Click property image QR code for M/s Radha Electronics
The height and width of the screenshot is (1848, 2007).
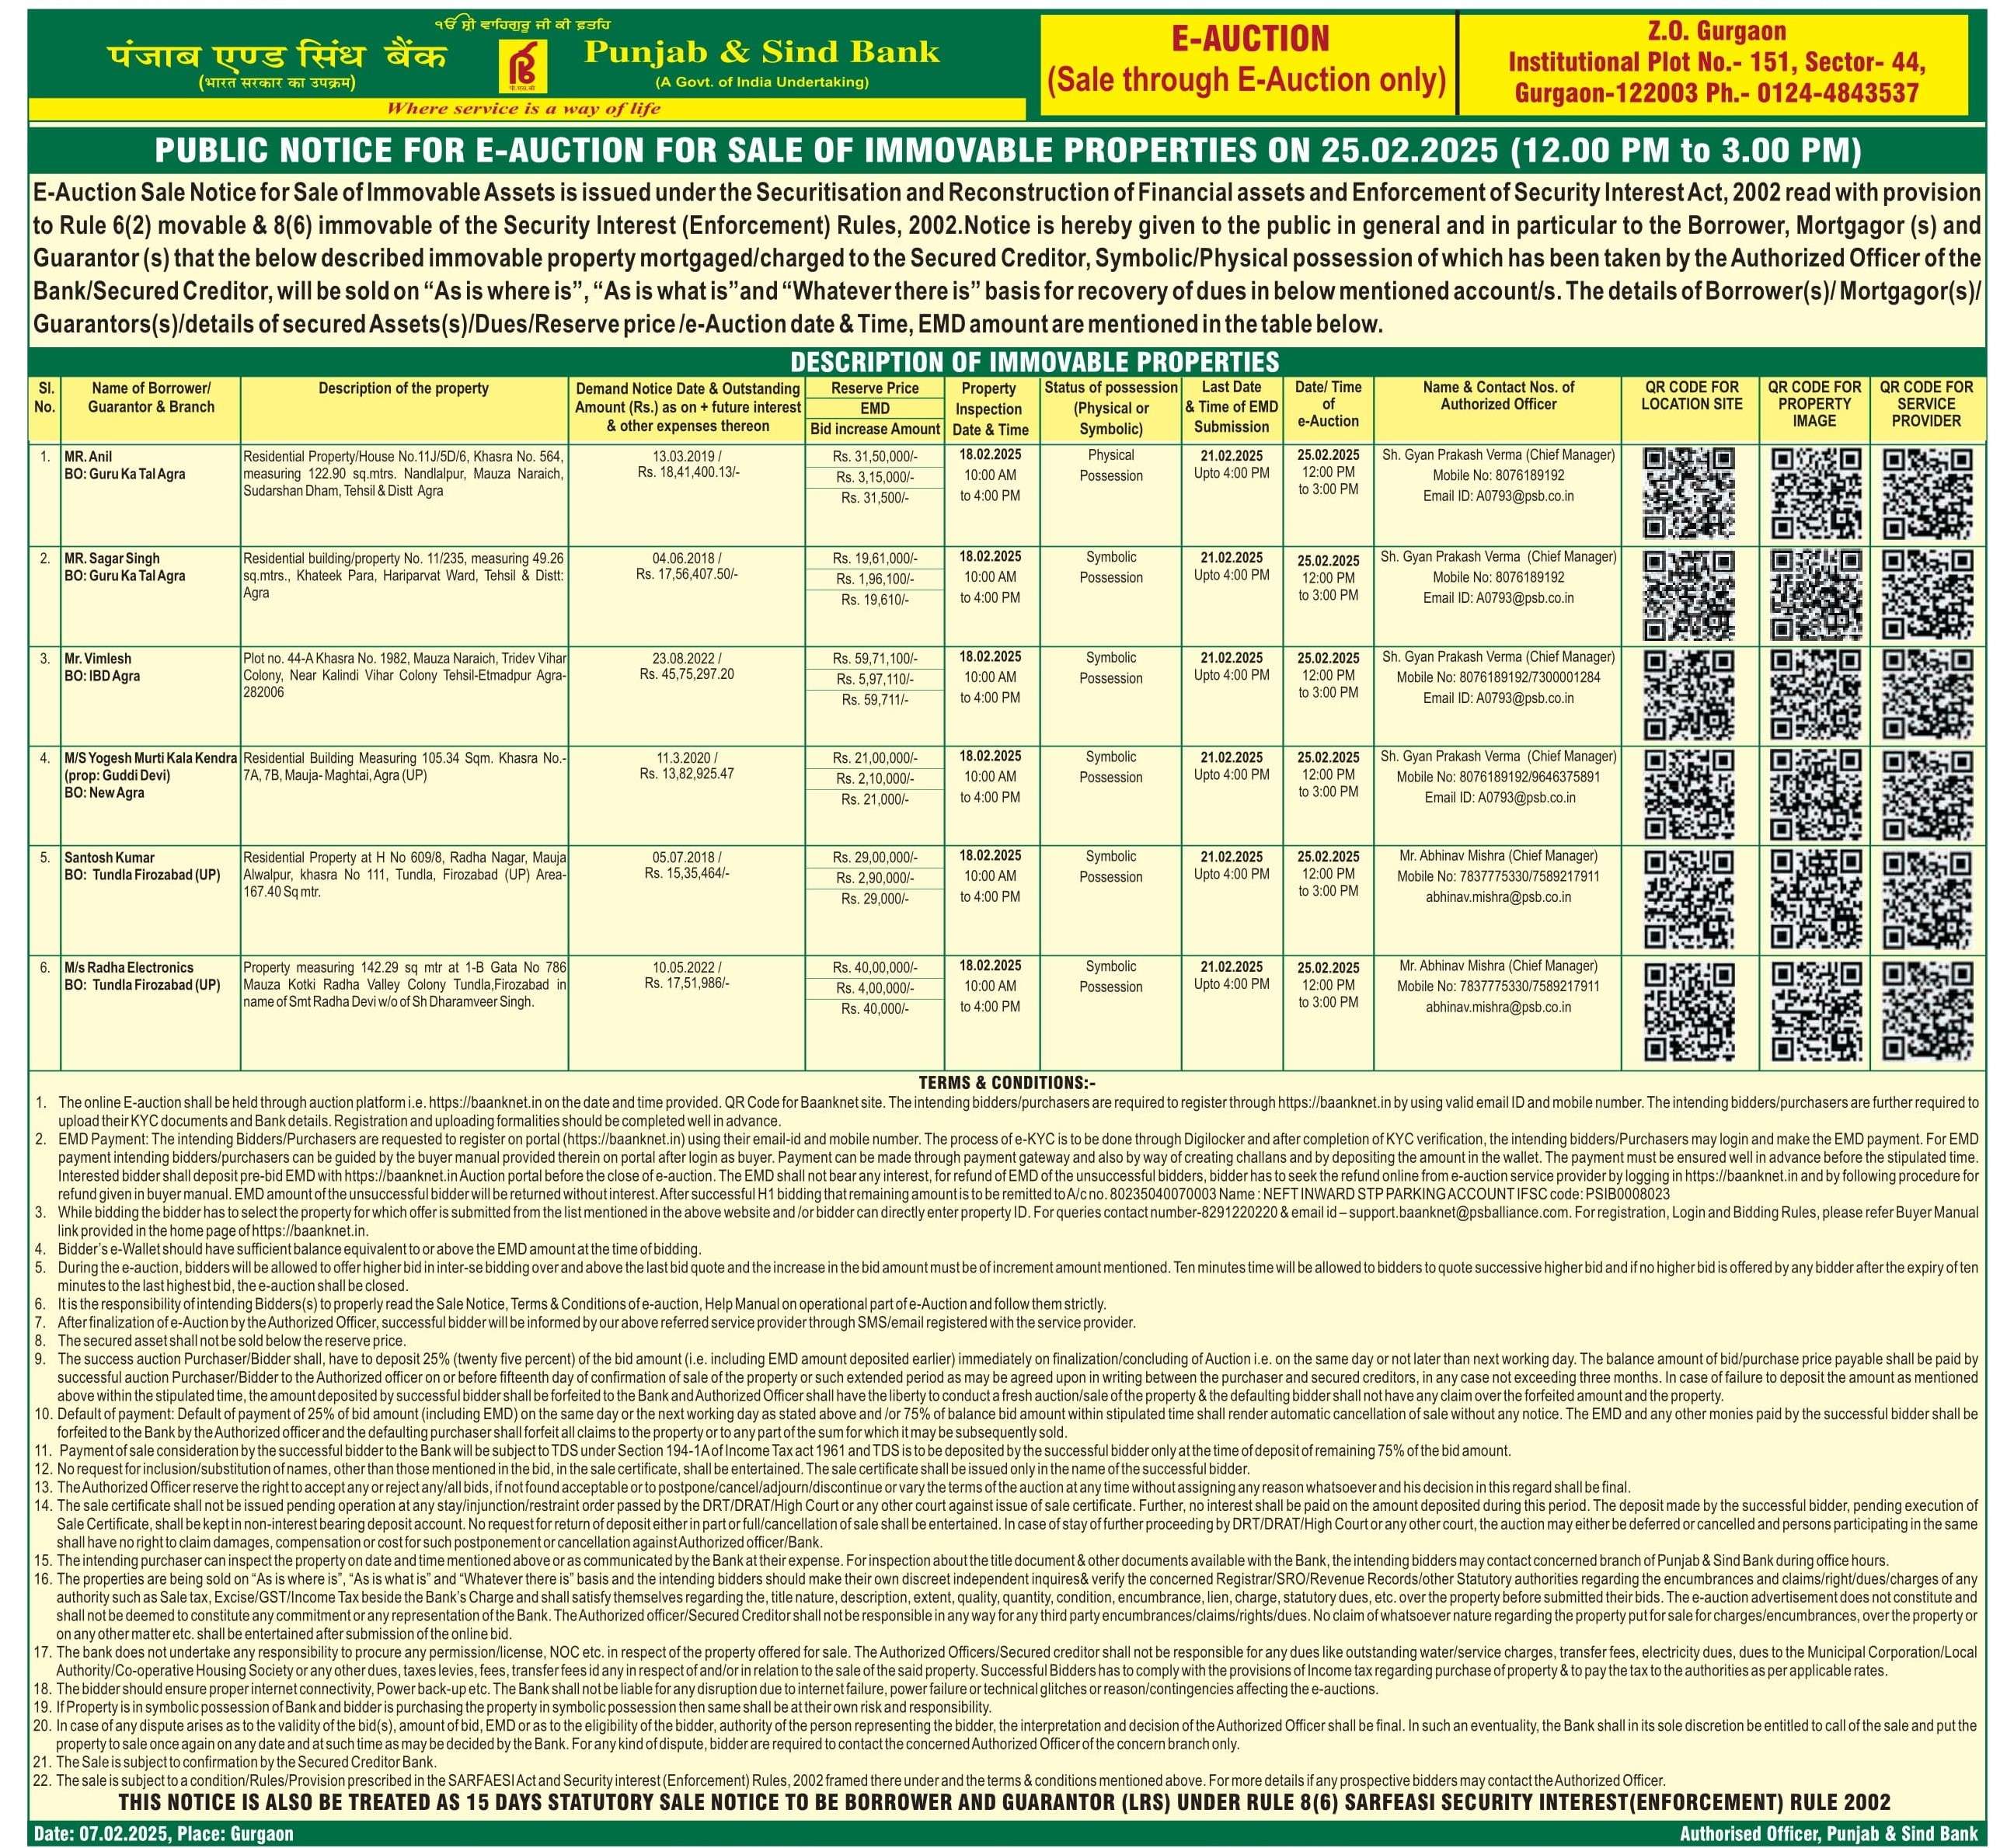click(1816, 1011)
